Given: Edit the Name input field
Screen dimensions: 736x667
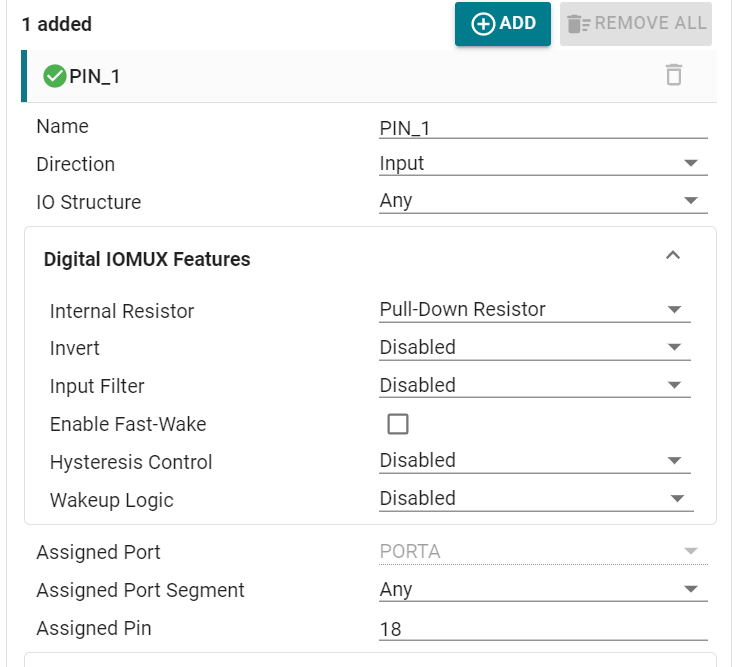Looking at the screenshot, I should click(543, 128).
